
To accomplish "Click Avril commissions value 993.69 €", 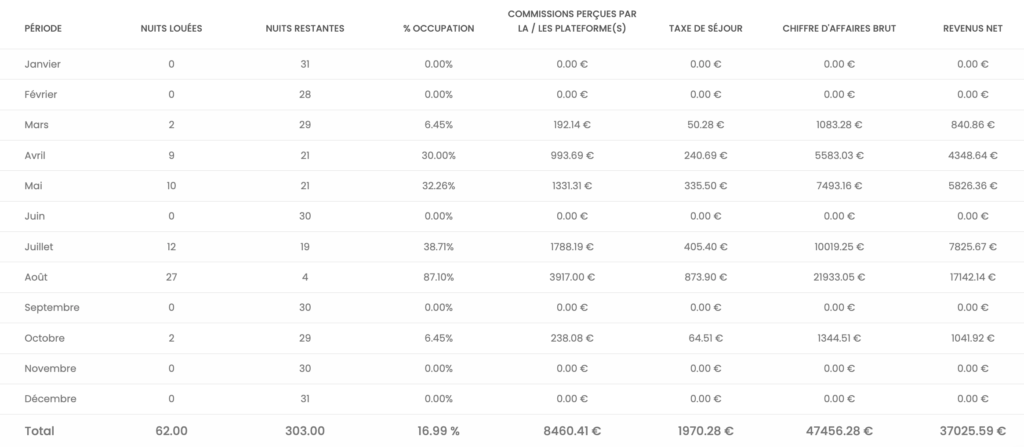I will (x=572, y=156).
